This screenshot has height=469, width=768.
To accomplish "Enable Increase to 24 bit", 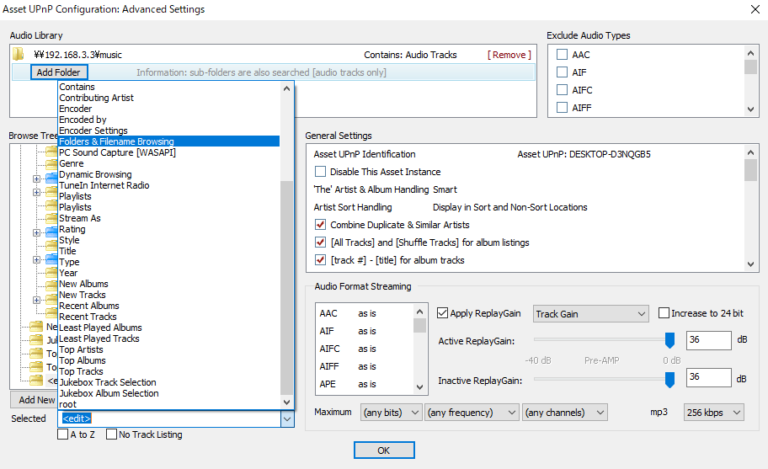I will [x=664, y=313].
